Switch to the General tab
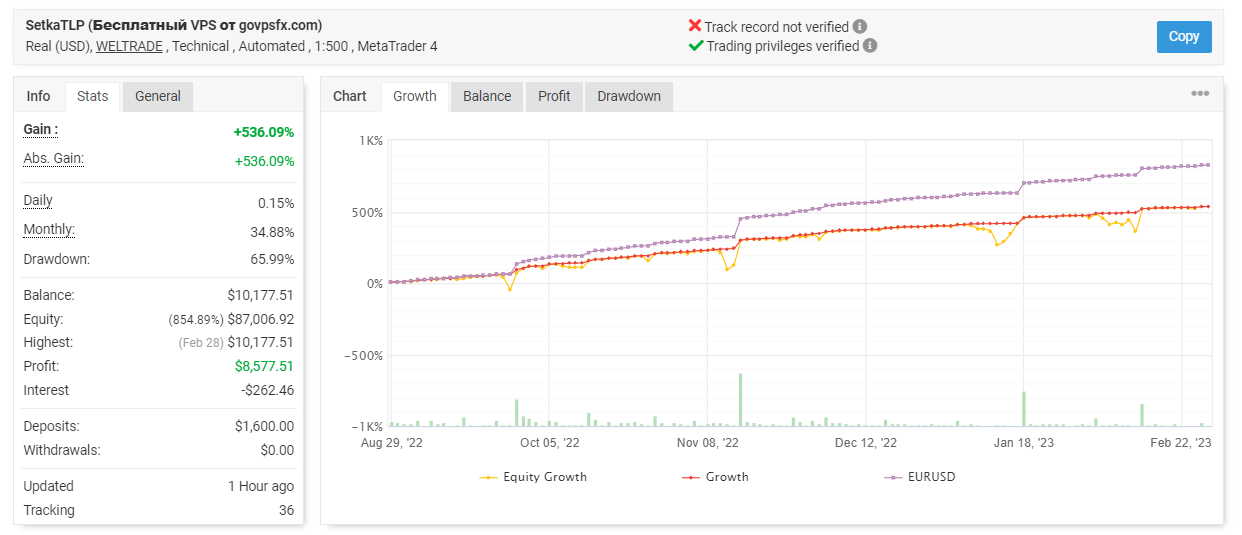Screen dimensions: 1242x535 click(x=158, y=96)
